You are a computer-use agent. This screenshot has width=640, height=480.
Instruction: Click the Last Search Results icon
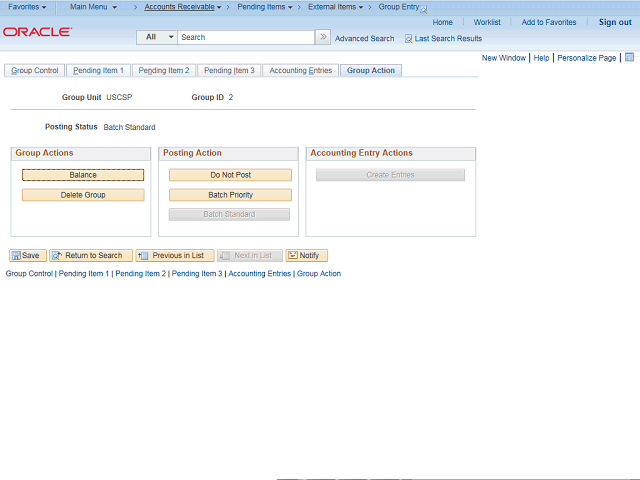coord(408,39)
